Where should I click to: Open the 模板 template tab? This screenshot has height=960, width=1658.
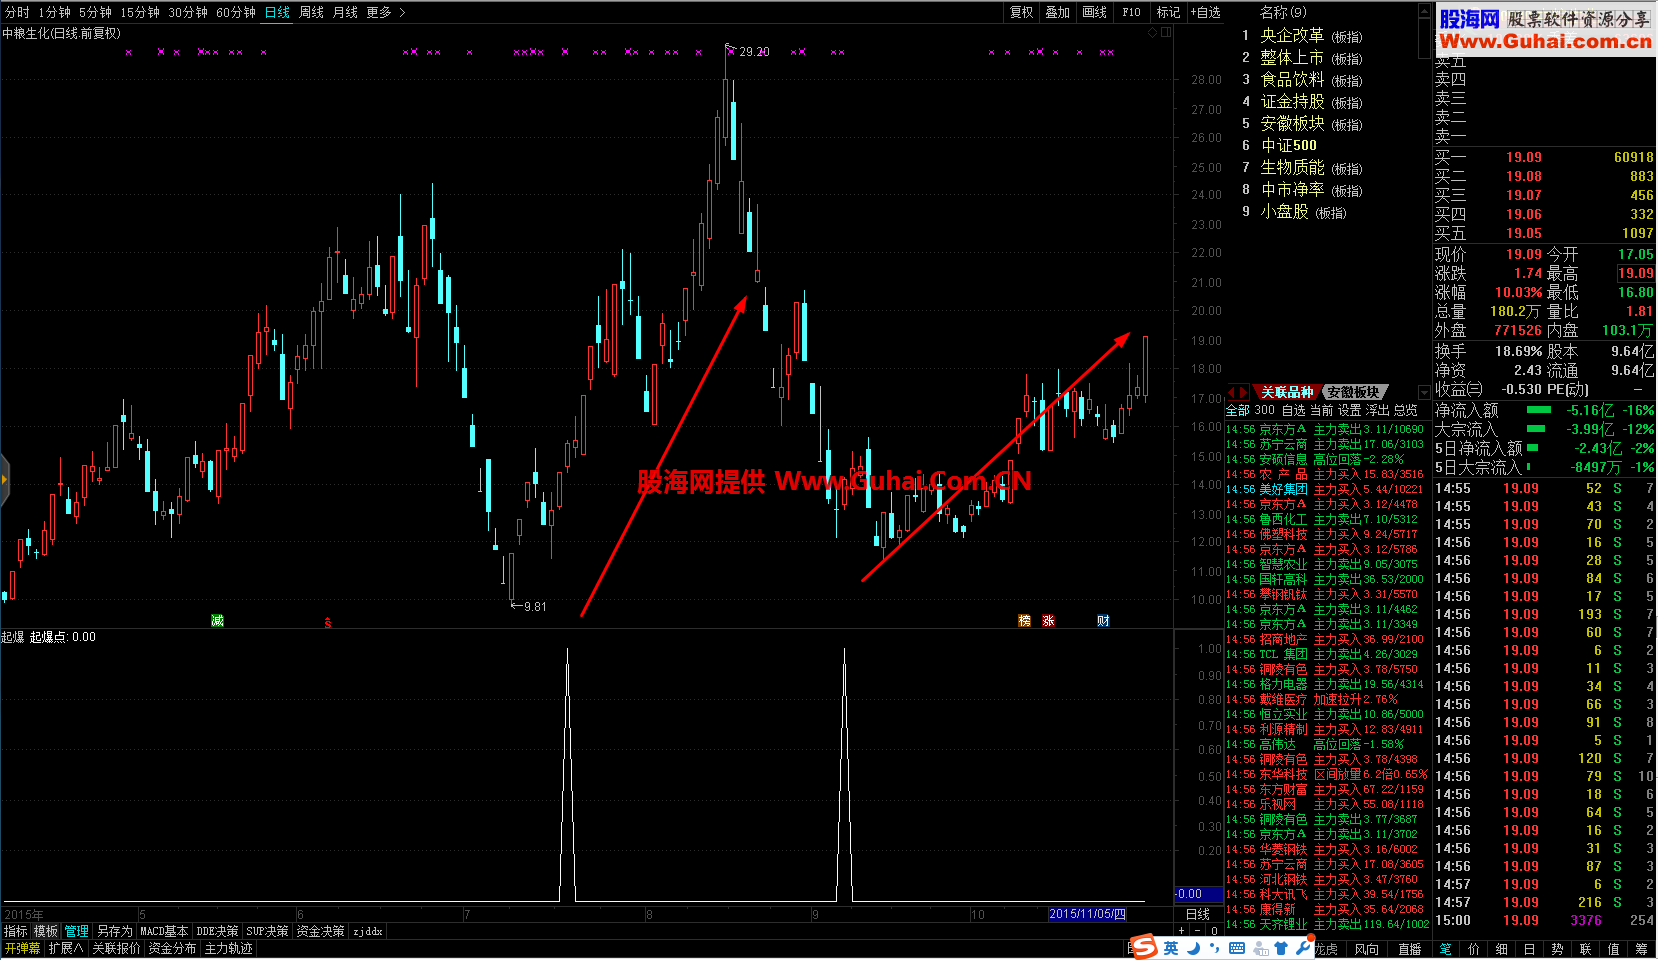(x=46, y=931)
